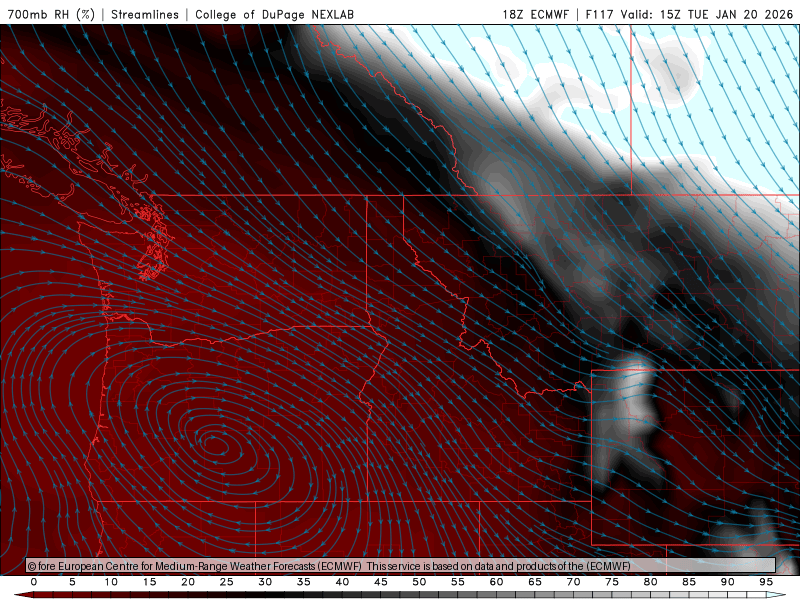Click the "60" value on the color scale
This screenshot has width=800, height=600.
496,582
